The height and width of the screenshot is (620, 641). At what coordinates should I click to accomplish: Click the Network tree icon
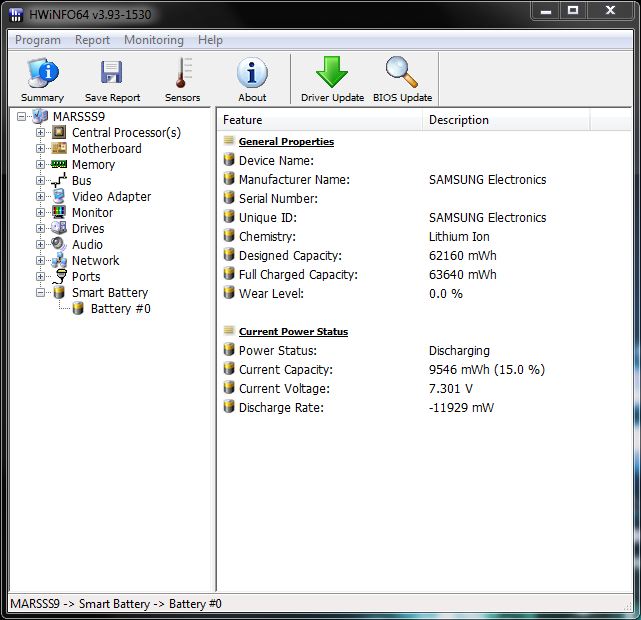[x=59, y=260]
